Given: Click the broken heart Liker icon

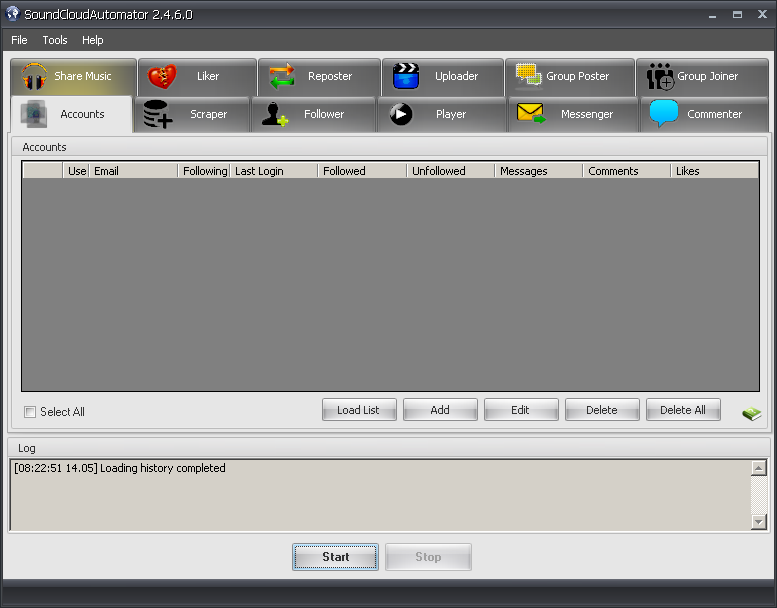Looking at the screenshot, I should tap(162, 76).
